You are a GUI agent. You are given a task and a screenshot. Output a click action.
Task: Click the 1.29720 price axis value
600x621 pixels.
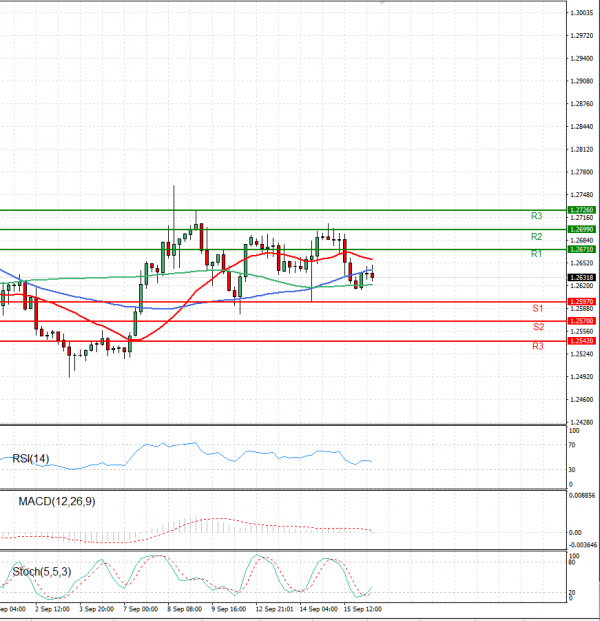(581, 36)
